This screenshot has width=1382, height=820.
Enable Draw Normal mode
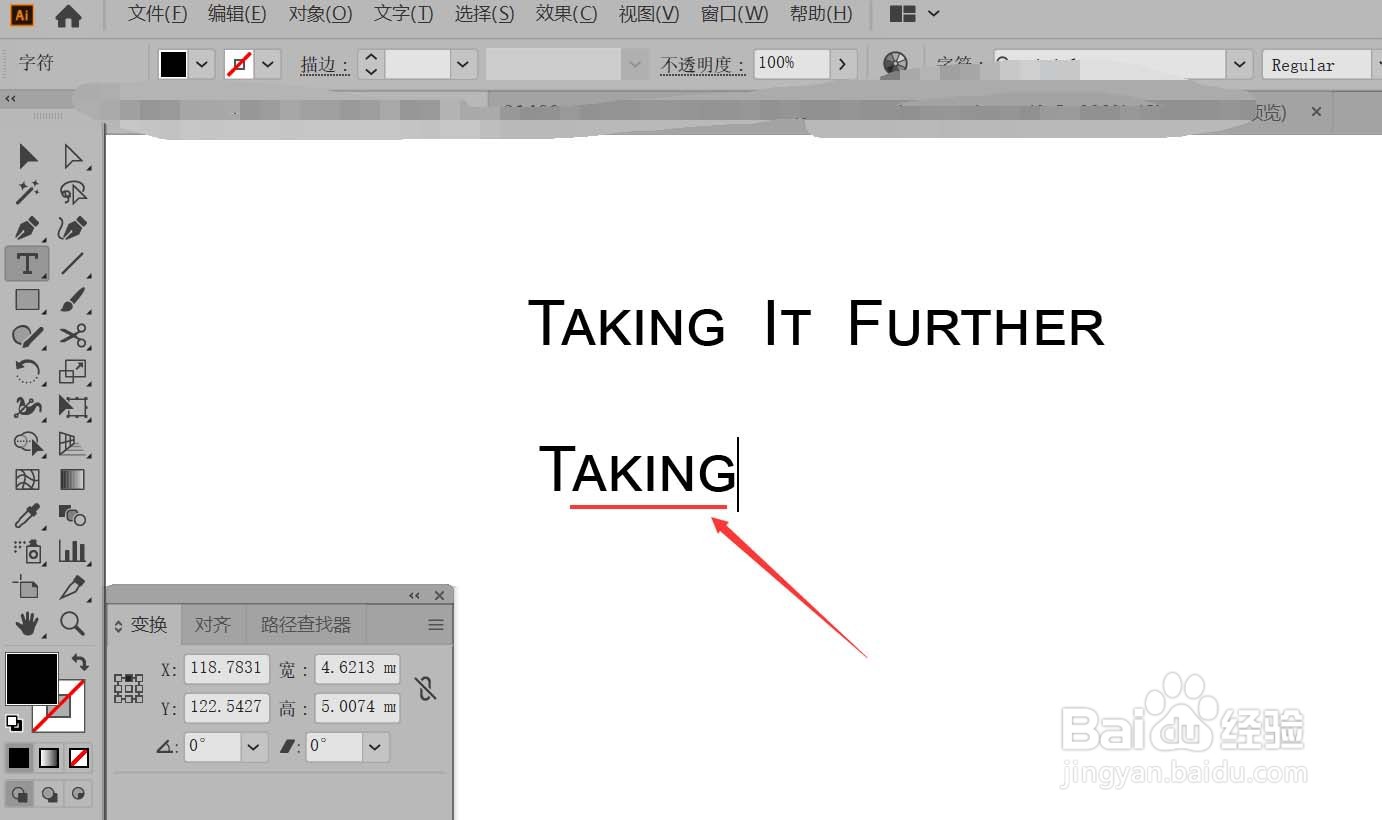[19, 795]
